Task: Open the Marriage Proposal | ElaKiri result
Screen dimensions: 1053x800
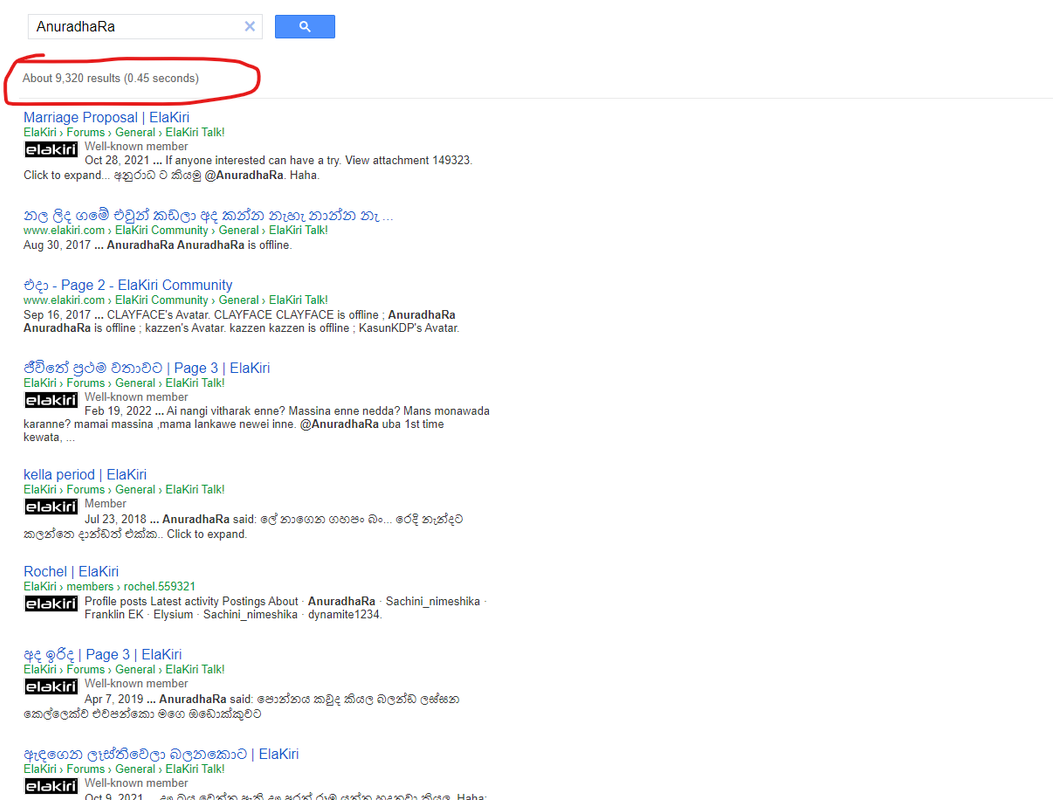Action: click(106, 118)
